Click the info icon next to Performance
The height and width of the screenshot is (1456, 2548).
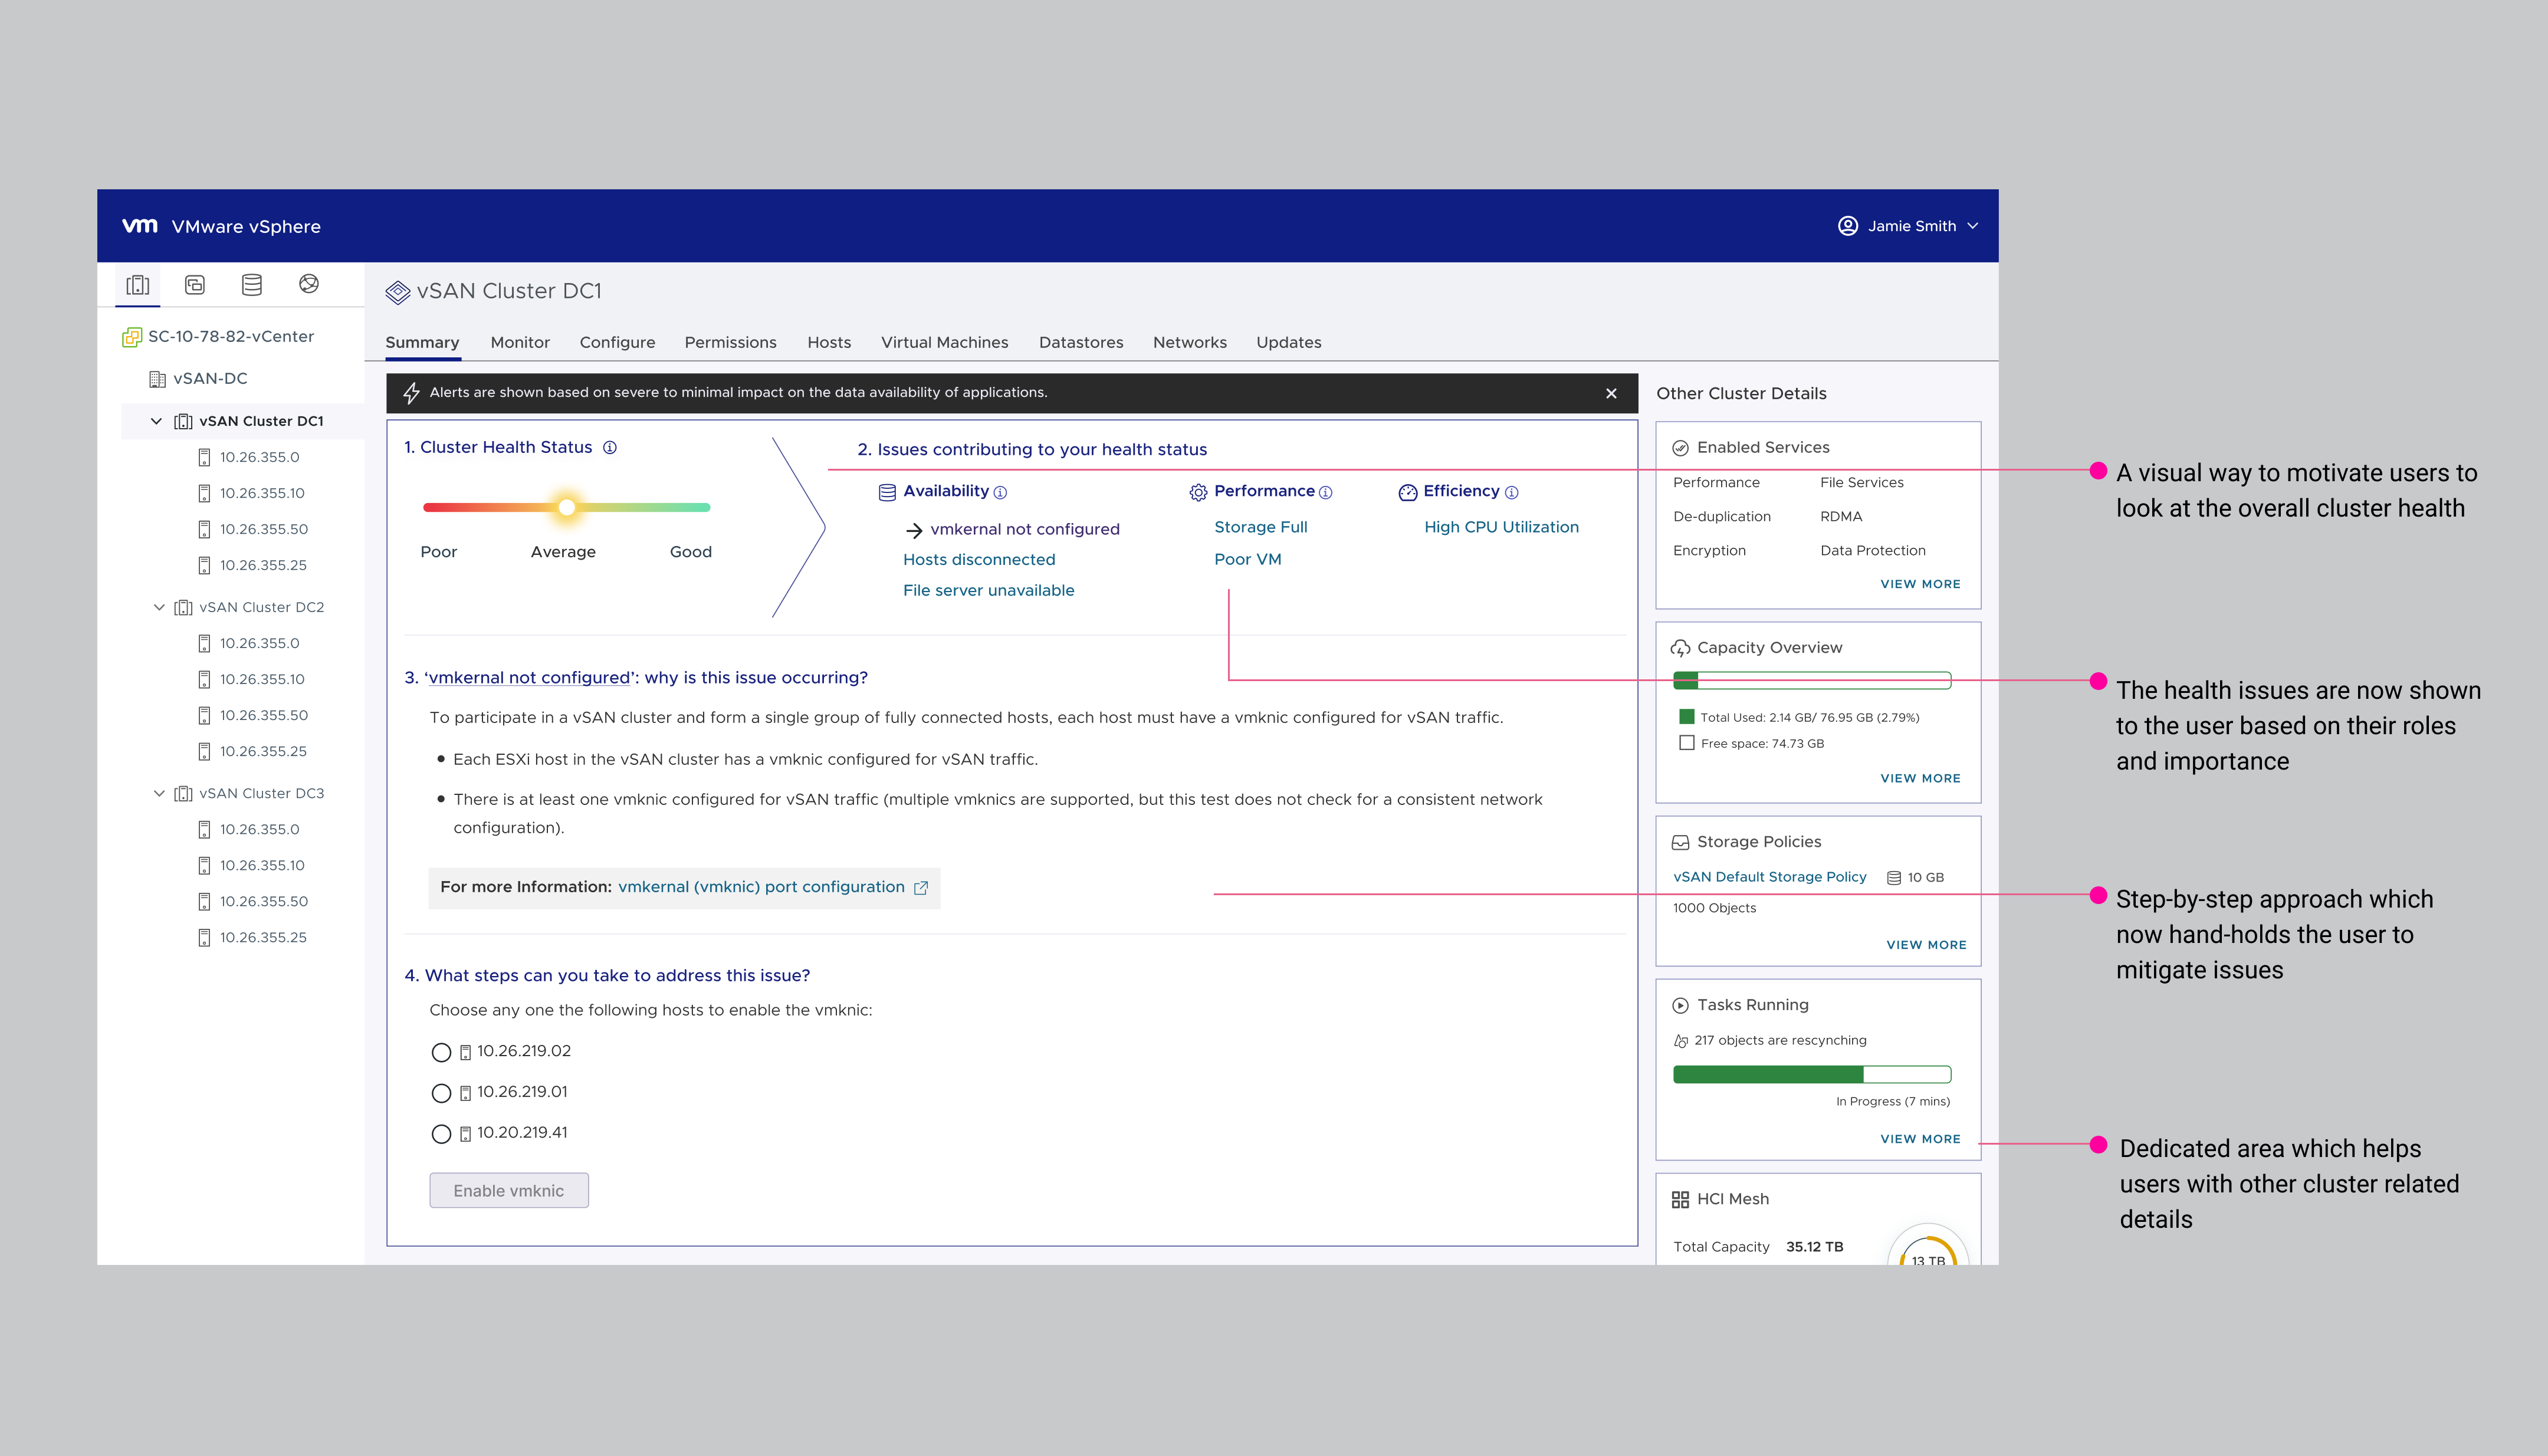tap(1326, 492)
